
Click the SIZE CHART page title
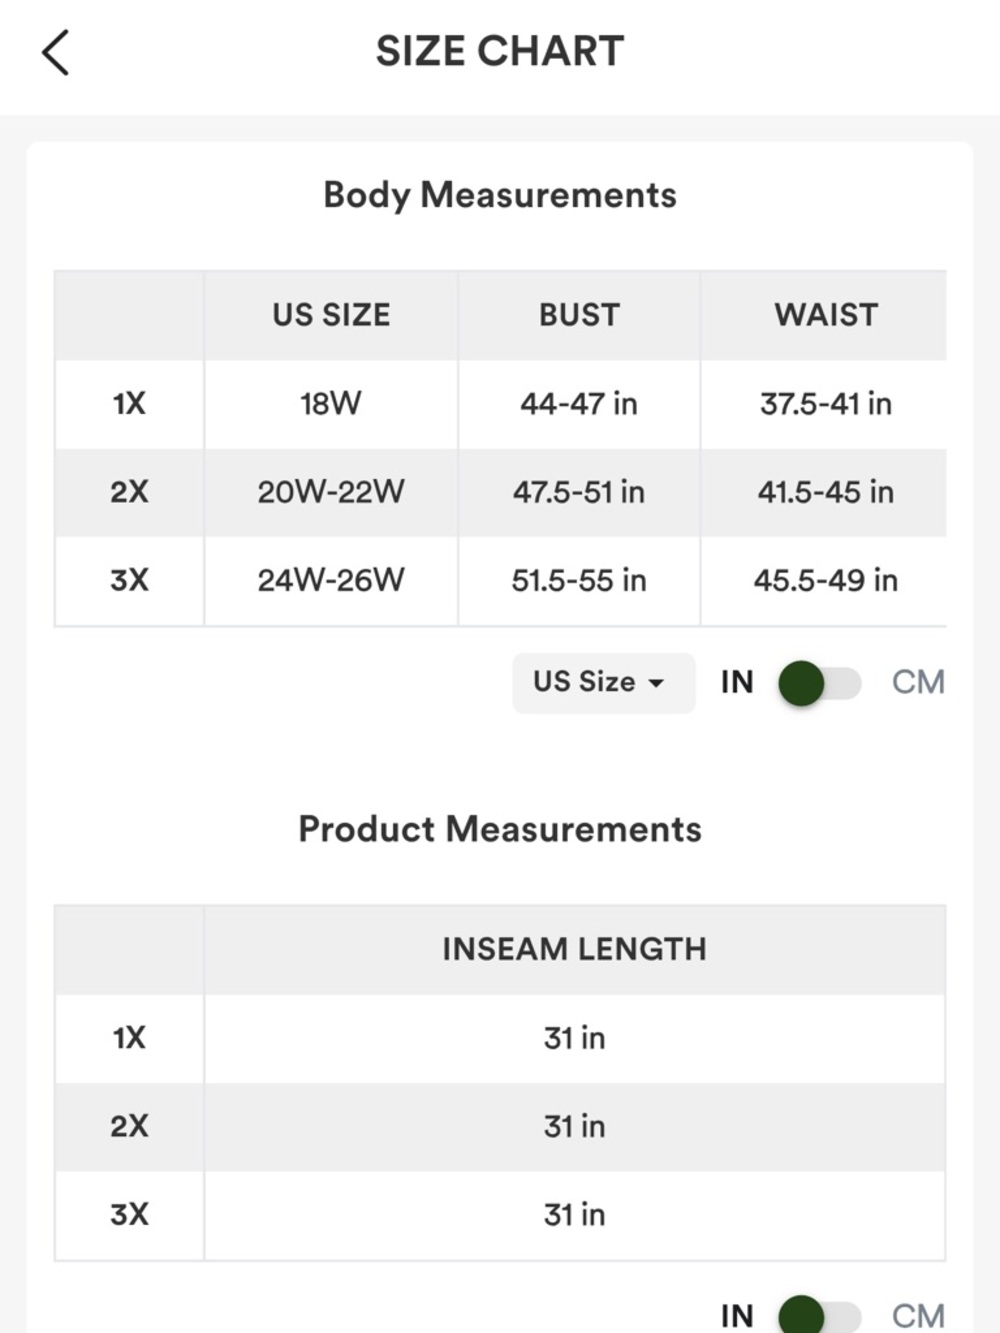click(500, 51)
